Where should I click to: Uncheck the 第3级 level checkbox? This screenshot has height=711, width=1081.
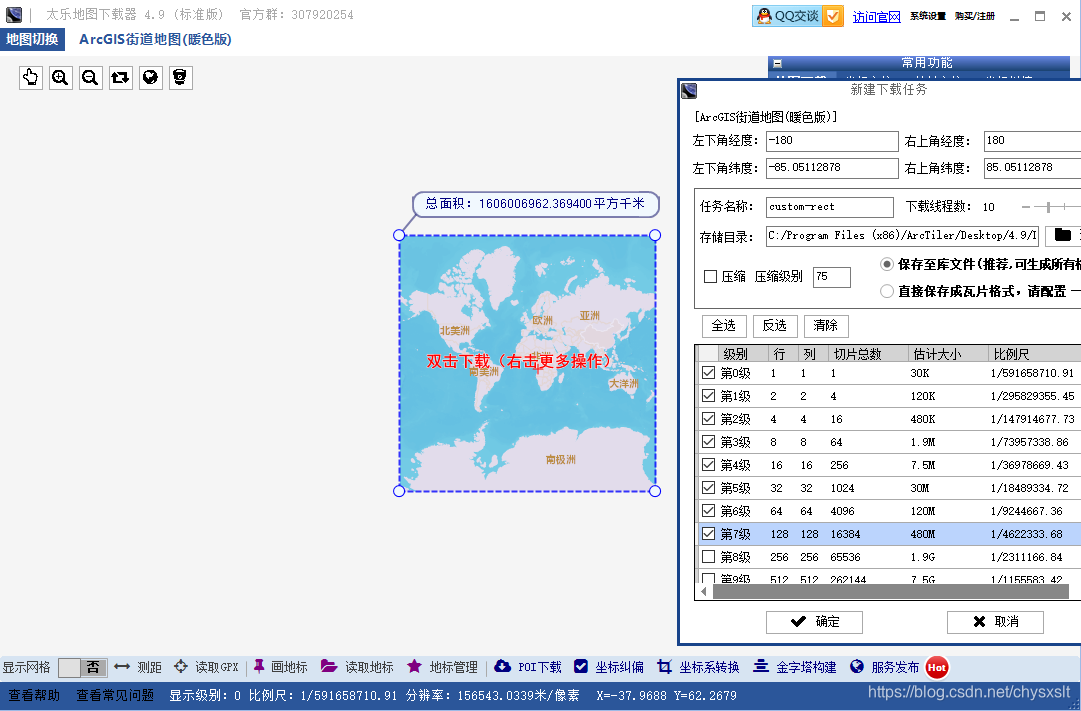pos(708,441)
